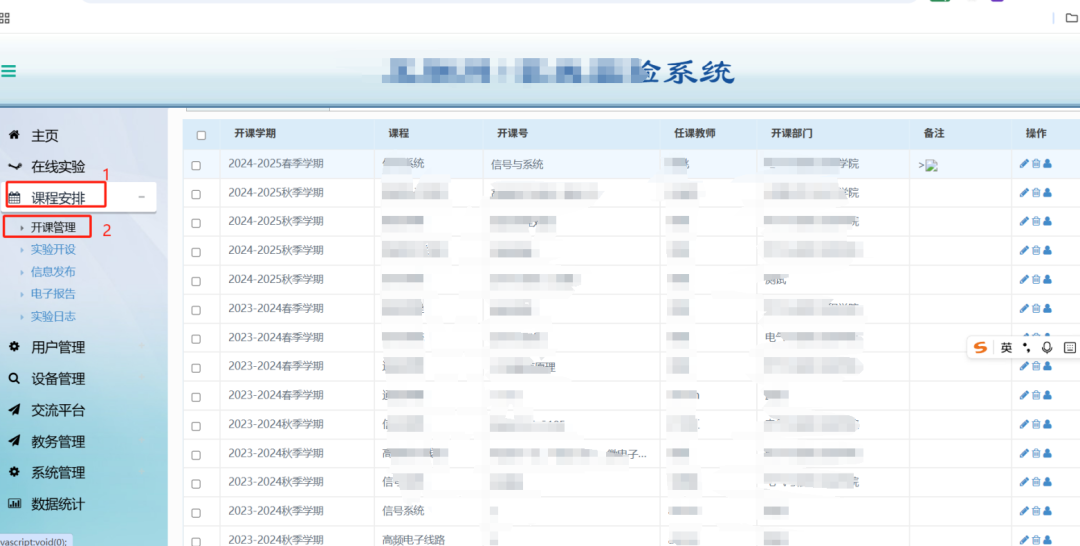Viewport: 1080px width, 546px height.
Task: Check the 2024-2025春季学期 row checkbox
Action: pos(196,166)
